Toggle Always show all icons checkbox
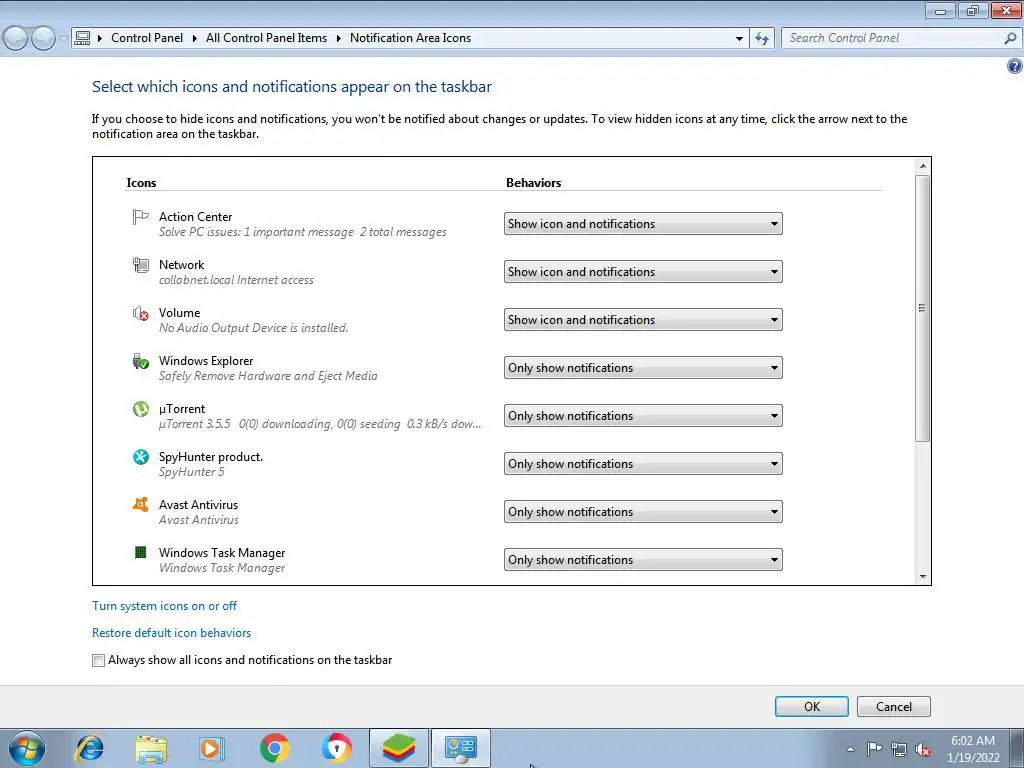The image size is (1024, 768). [x=98, y=660]
